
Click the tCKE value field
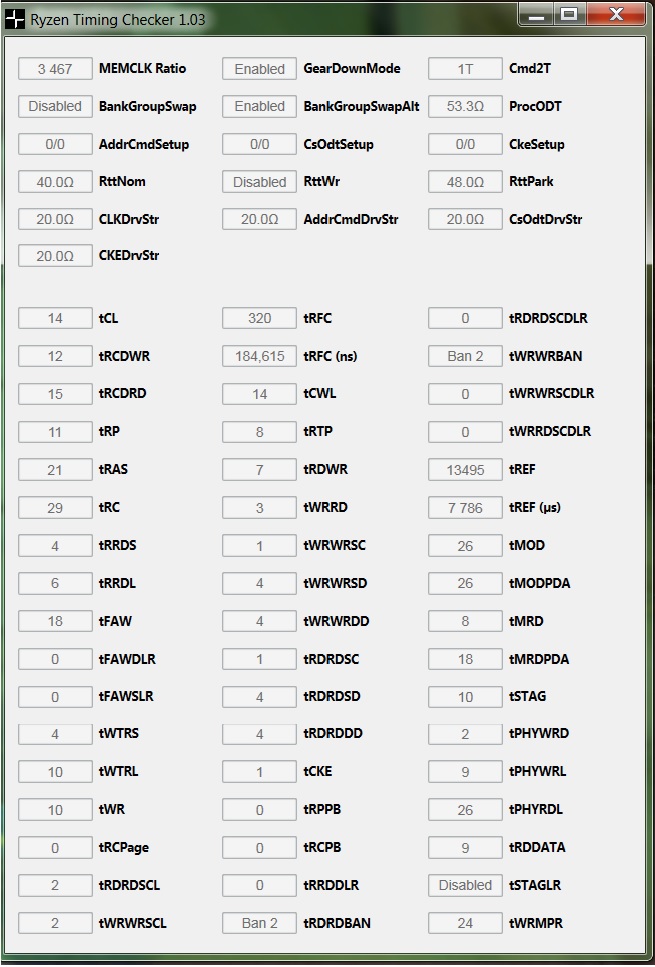260,772
